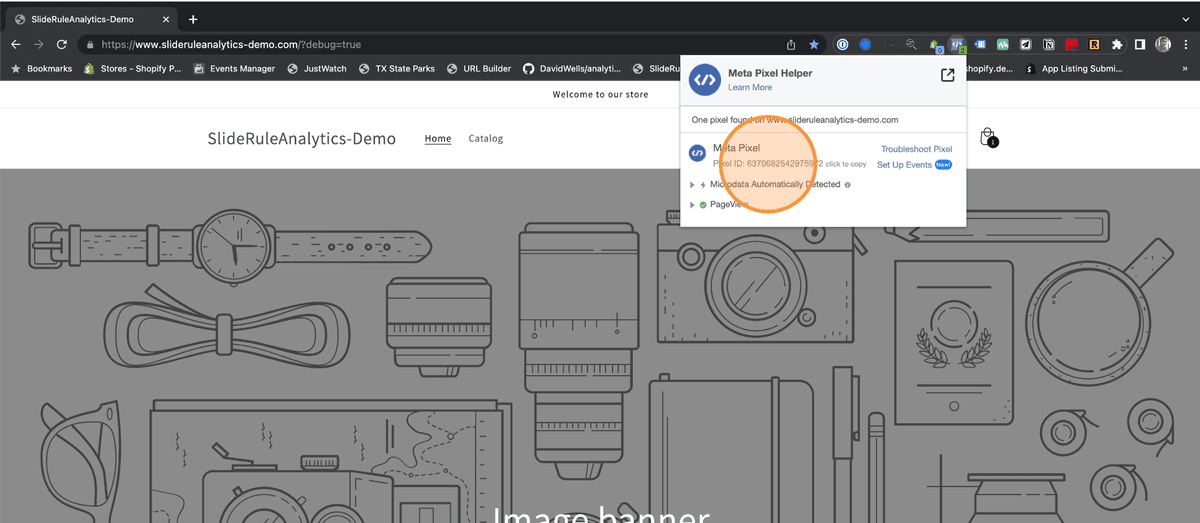Open the TX State Parks bookmark
The image size is (1200, 523).
(x=397, y=69)
